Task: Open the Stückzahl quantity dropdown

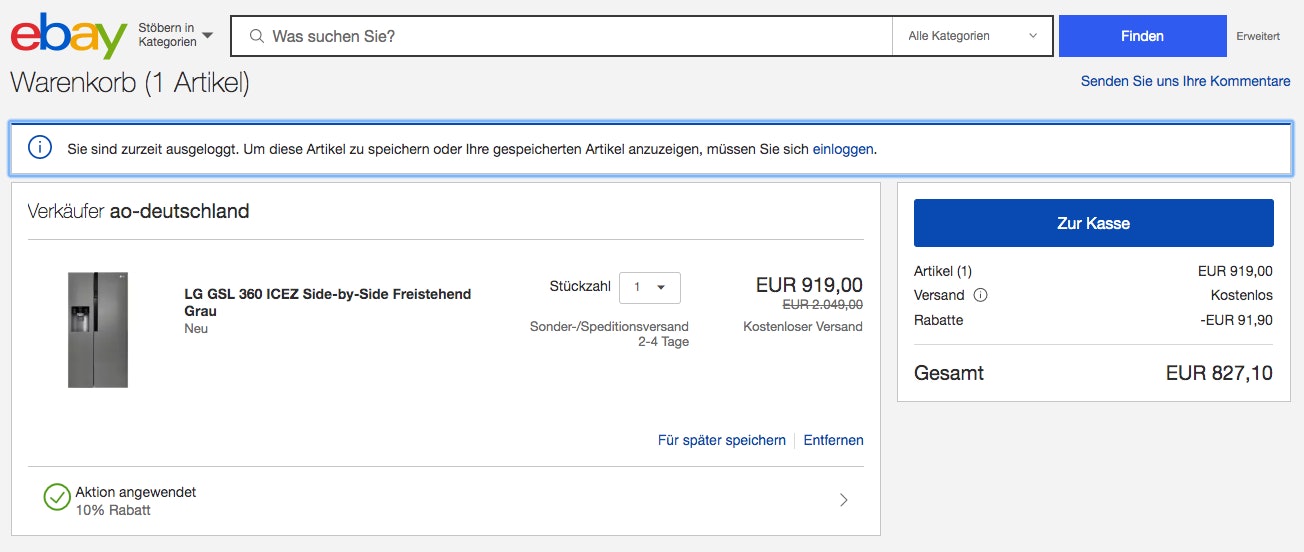Action: [x=650, y=288]
